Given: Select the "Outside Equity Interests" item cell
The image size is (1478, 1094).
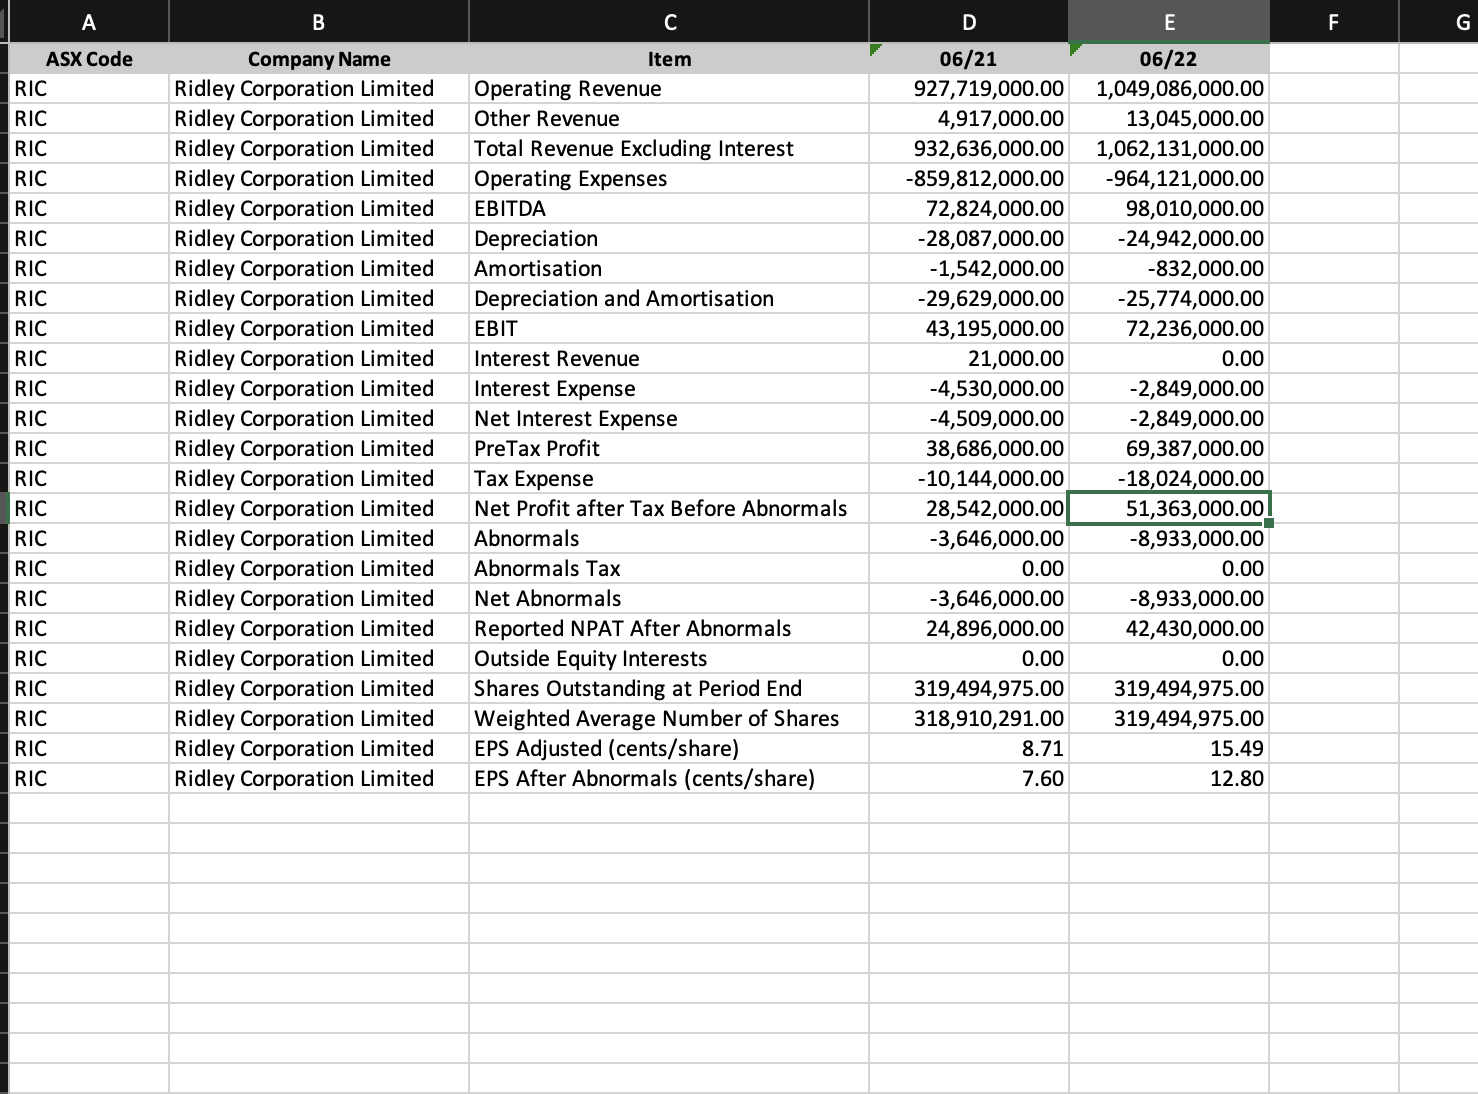Looking at the screenshot, I should tap(669, 659).
